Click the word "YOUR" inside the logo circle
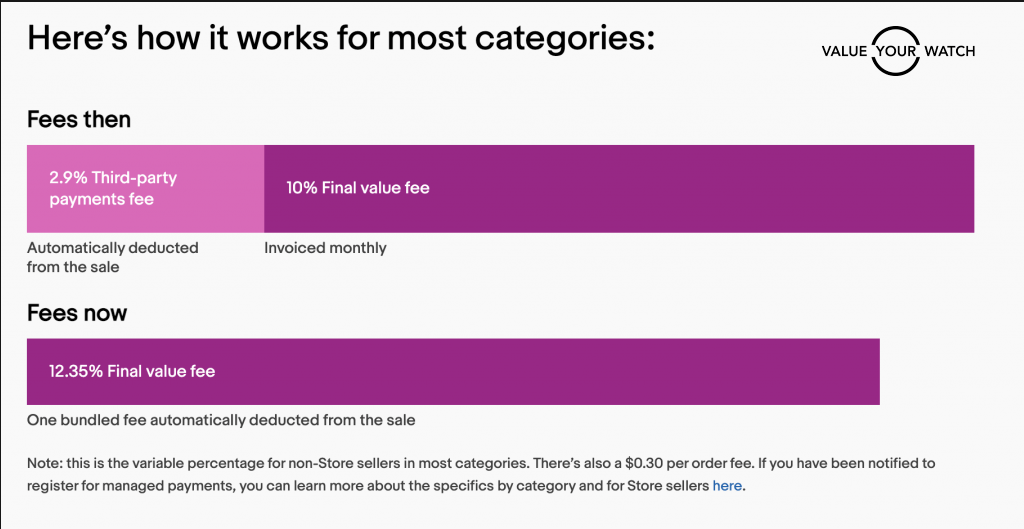Screen dimensions: 1024x529 click(896, 51)
